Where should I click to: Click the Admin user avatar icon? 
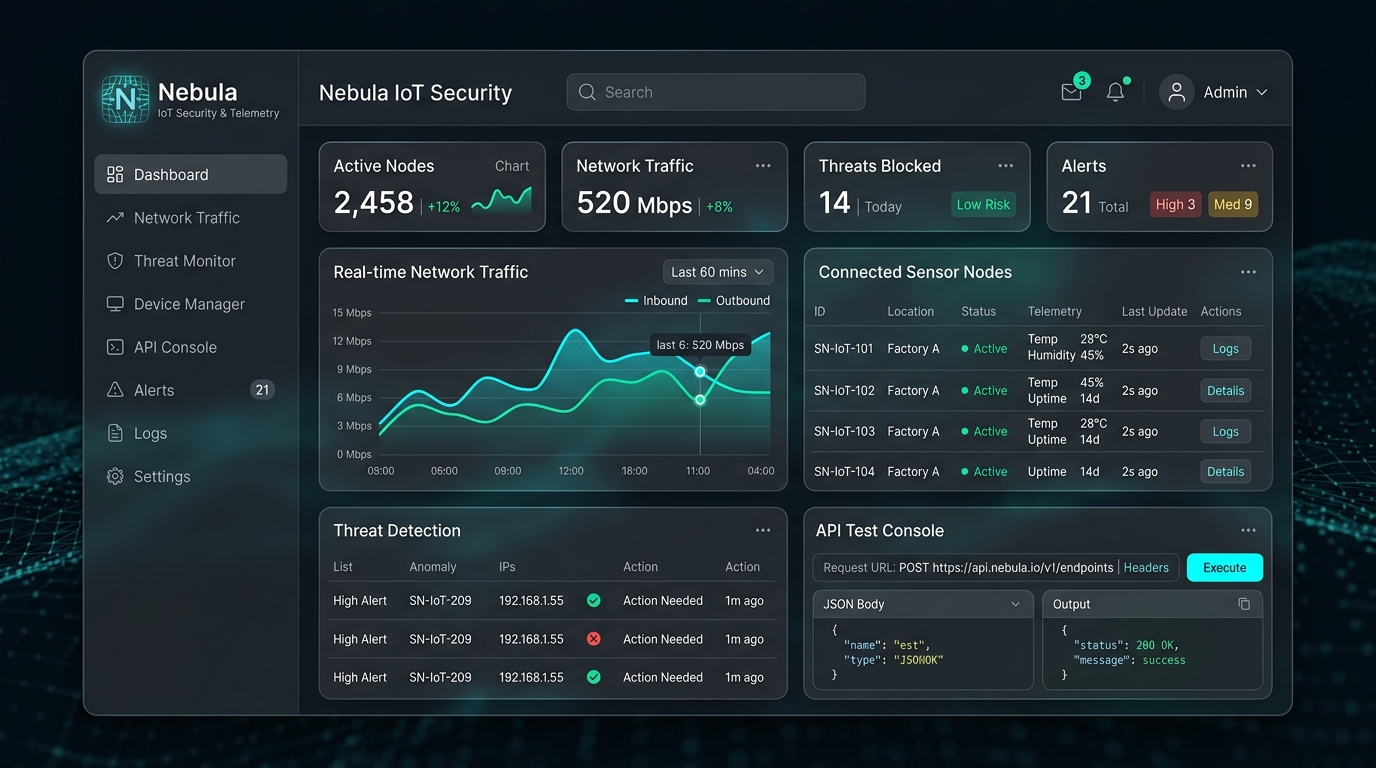point(1177,92)
